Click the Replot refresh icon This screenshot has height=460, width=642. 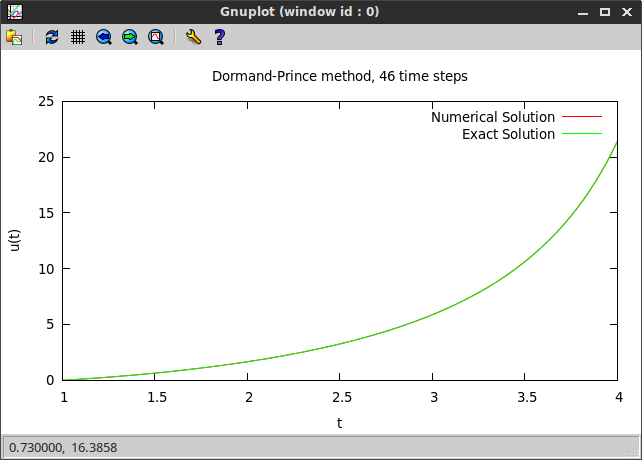52,37
